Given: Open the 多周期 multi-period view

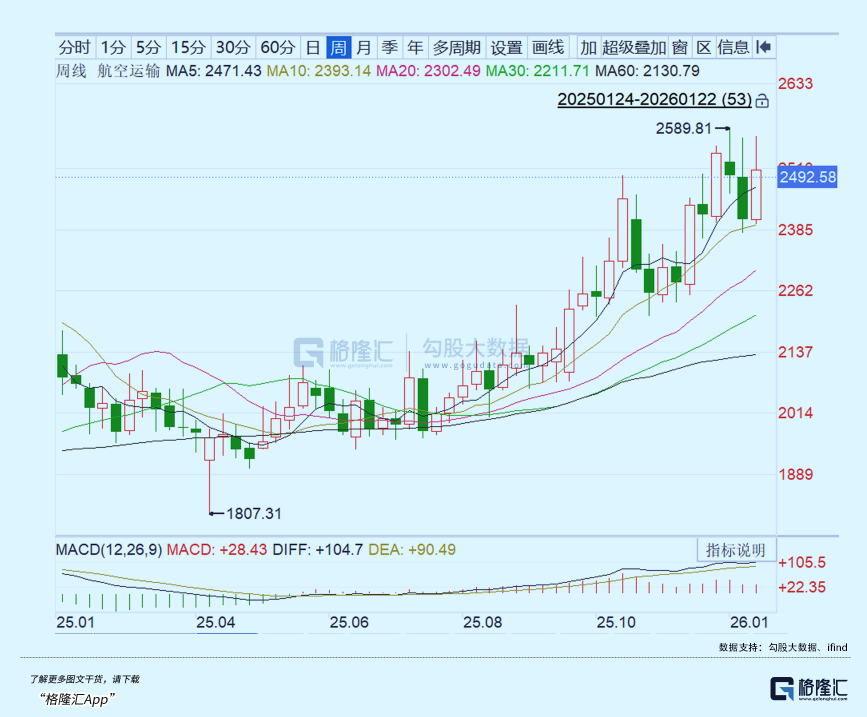Looking at the screenshot, I should click(457, 47).
